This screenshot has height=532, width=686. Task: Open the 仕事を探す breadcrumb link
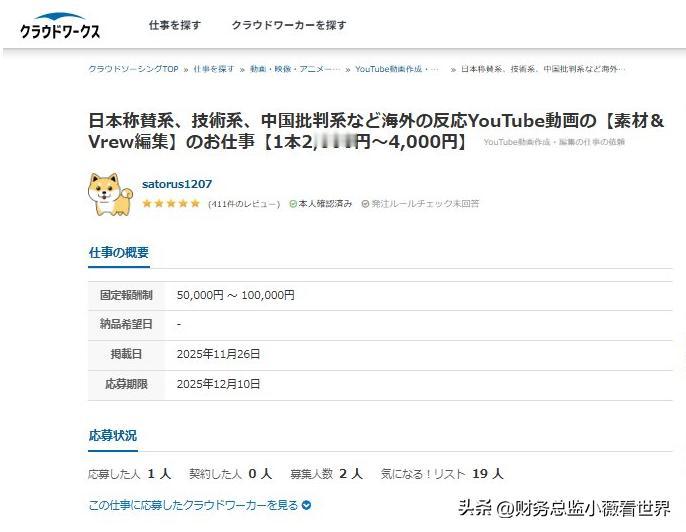(x=214, y=69)
